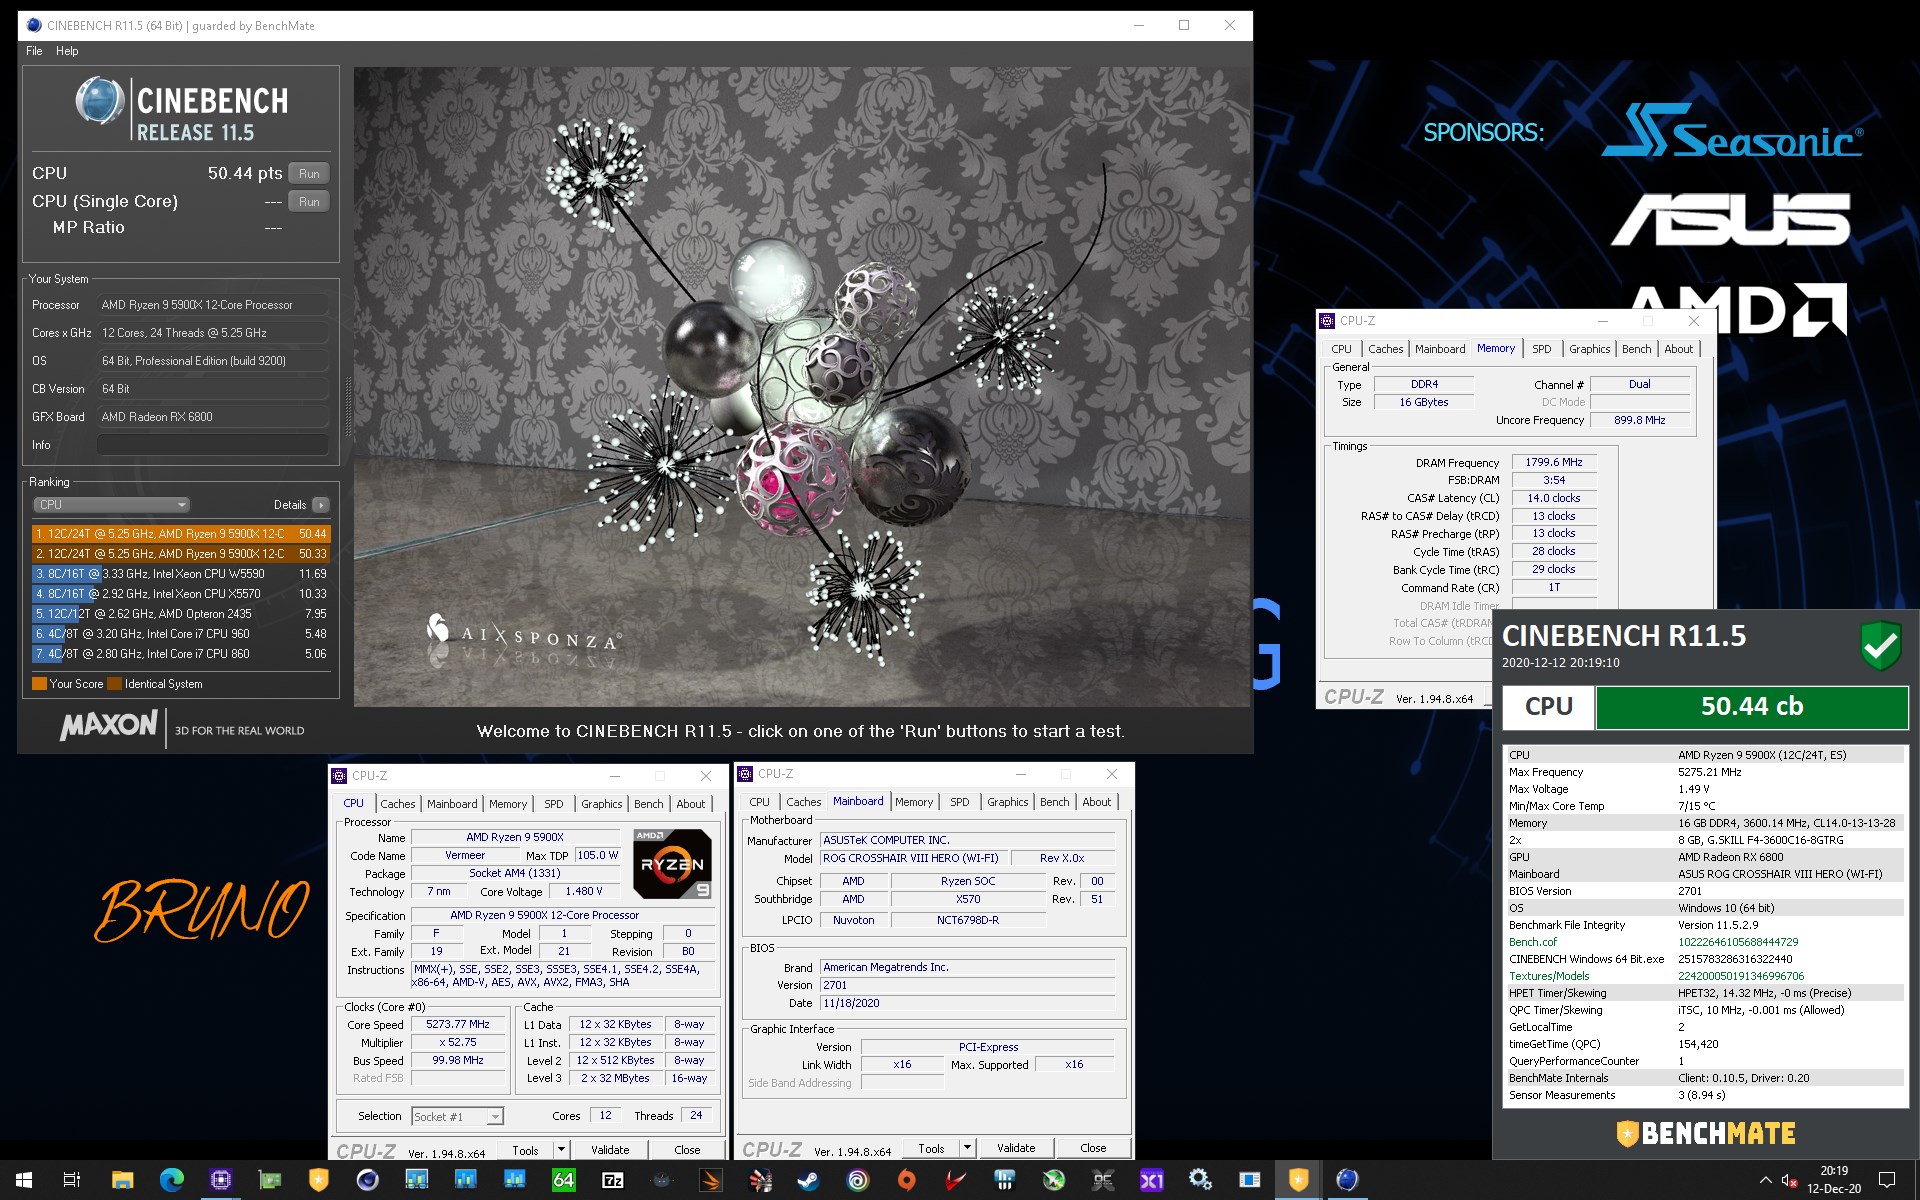Viewport: 1920px width, 1200px height.
Task: Open SPD tab in left CPU-Z window
Action: (x=554, y=804)
